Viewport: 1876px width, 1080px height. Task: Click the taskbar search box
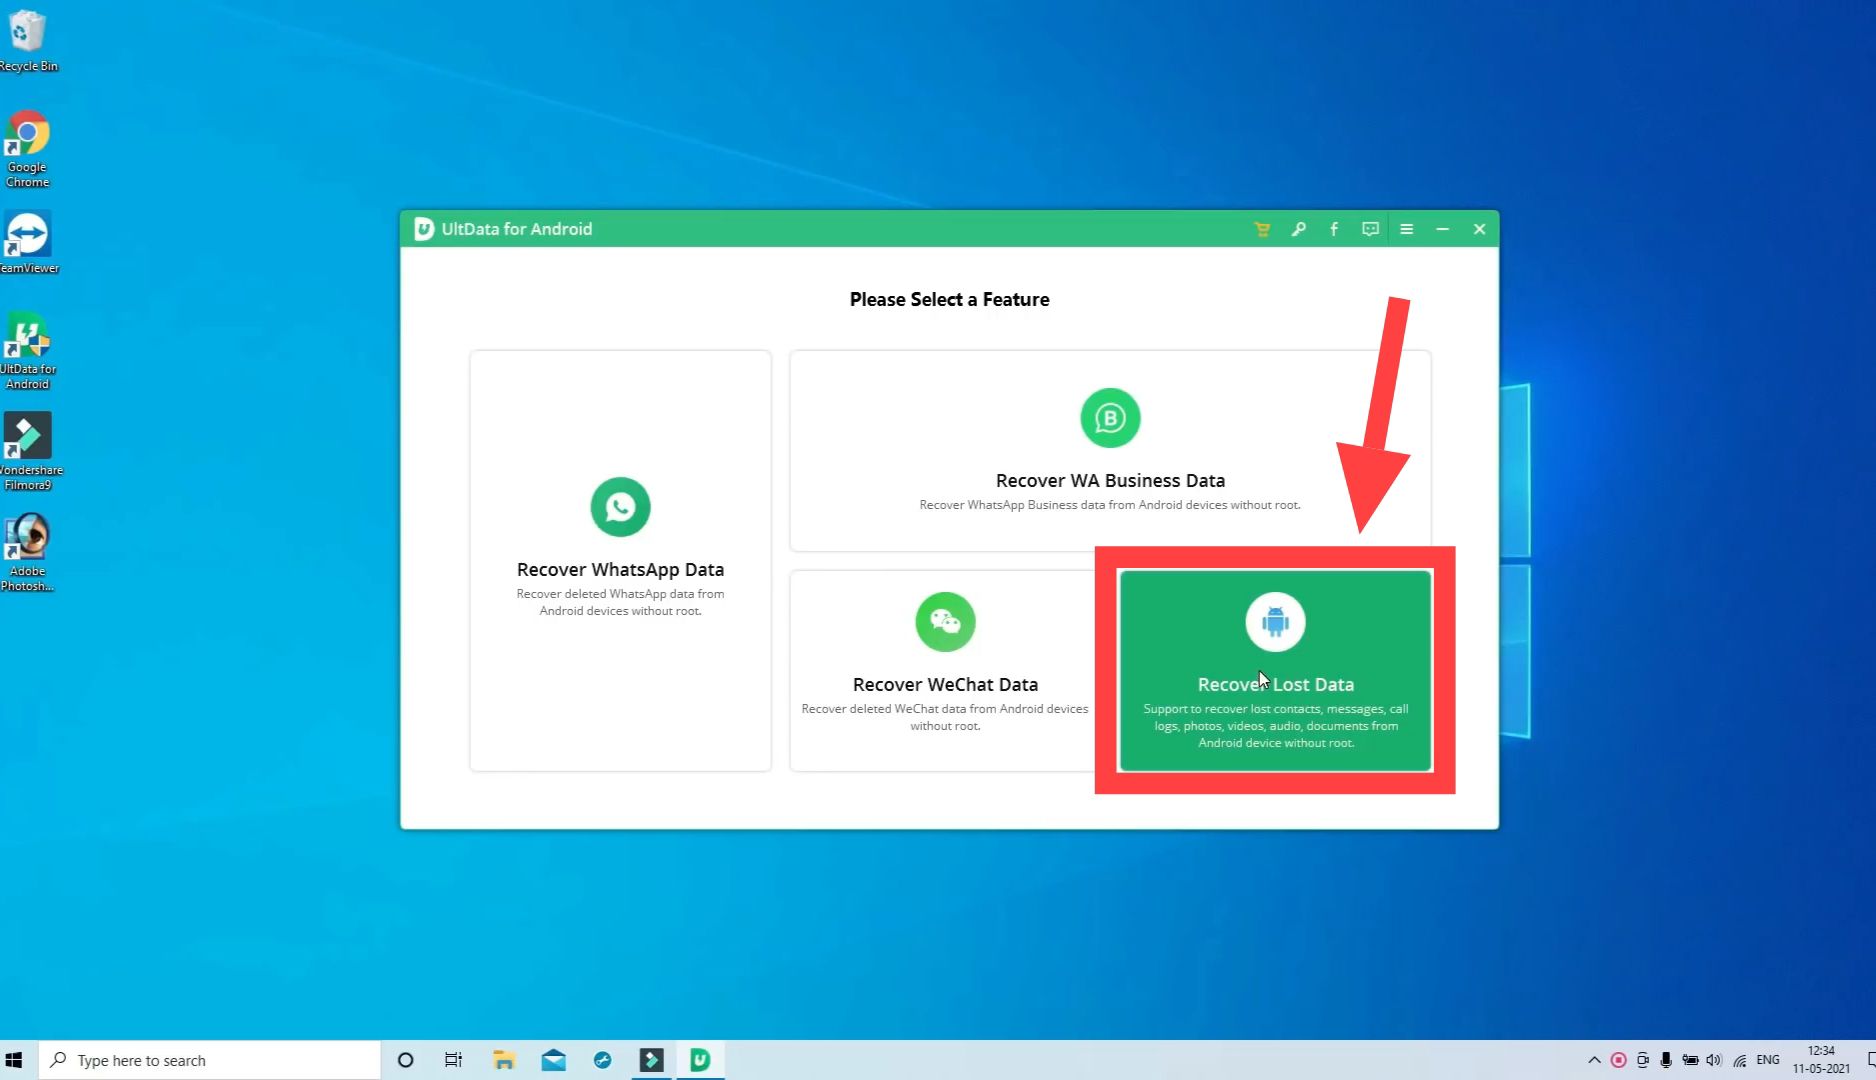pyautogui.click(x=210, y=1060)
